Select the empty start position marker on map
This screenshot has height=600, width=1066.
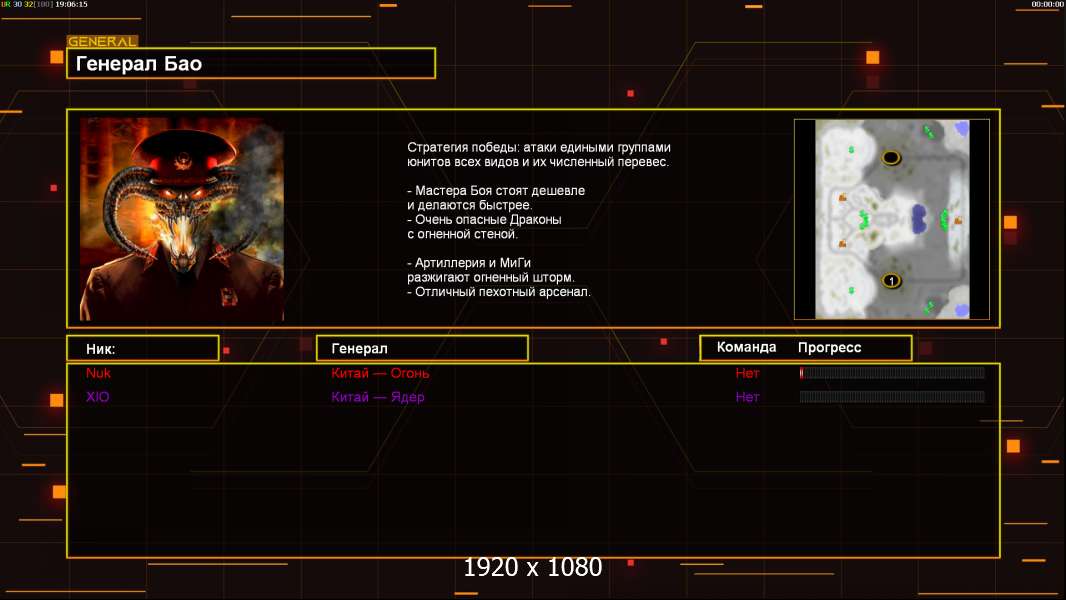[x=891, y=158]
